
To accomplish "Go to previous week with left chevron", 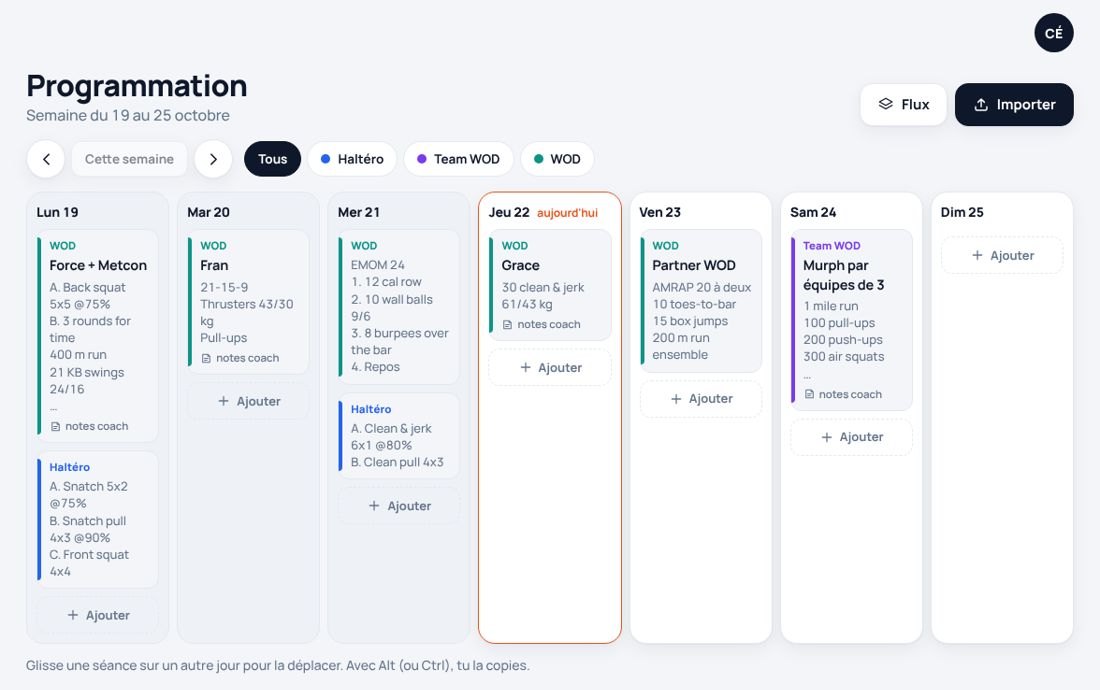I will click(46, 159).
